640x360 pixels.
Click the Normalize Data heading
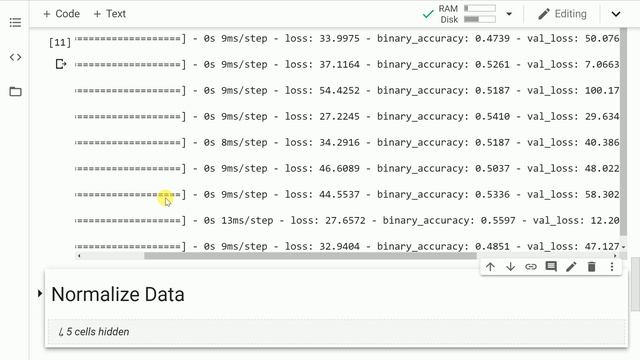(118, 294)
